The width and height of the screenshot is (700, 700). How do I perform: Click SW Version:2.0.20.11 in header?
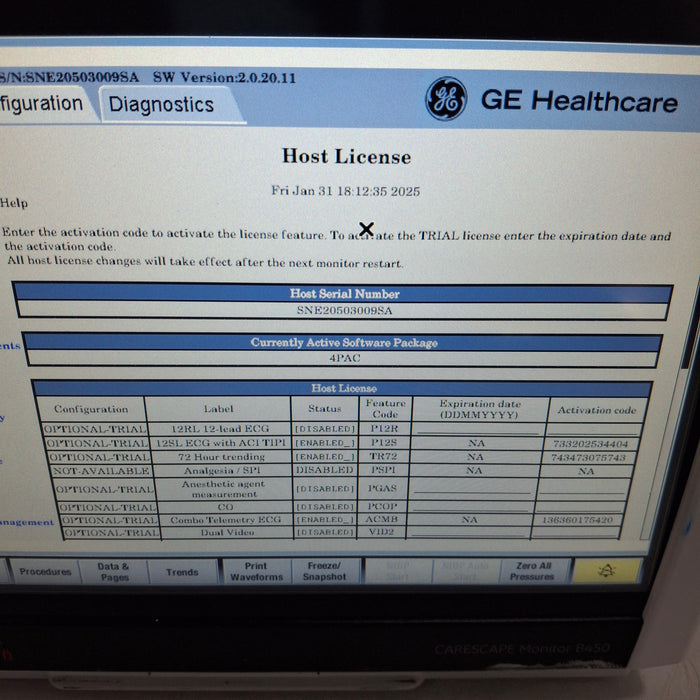tap(224, 78)
